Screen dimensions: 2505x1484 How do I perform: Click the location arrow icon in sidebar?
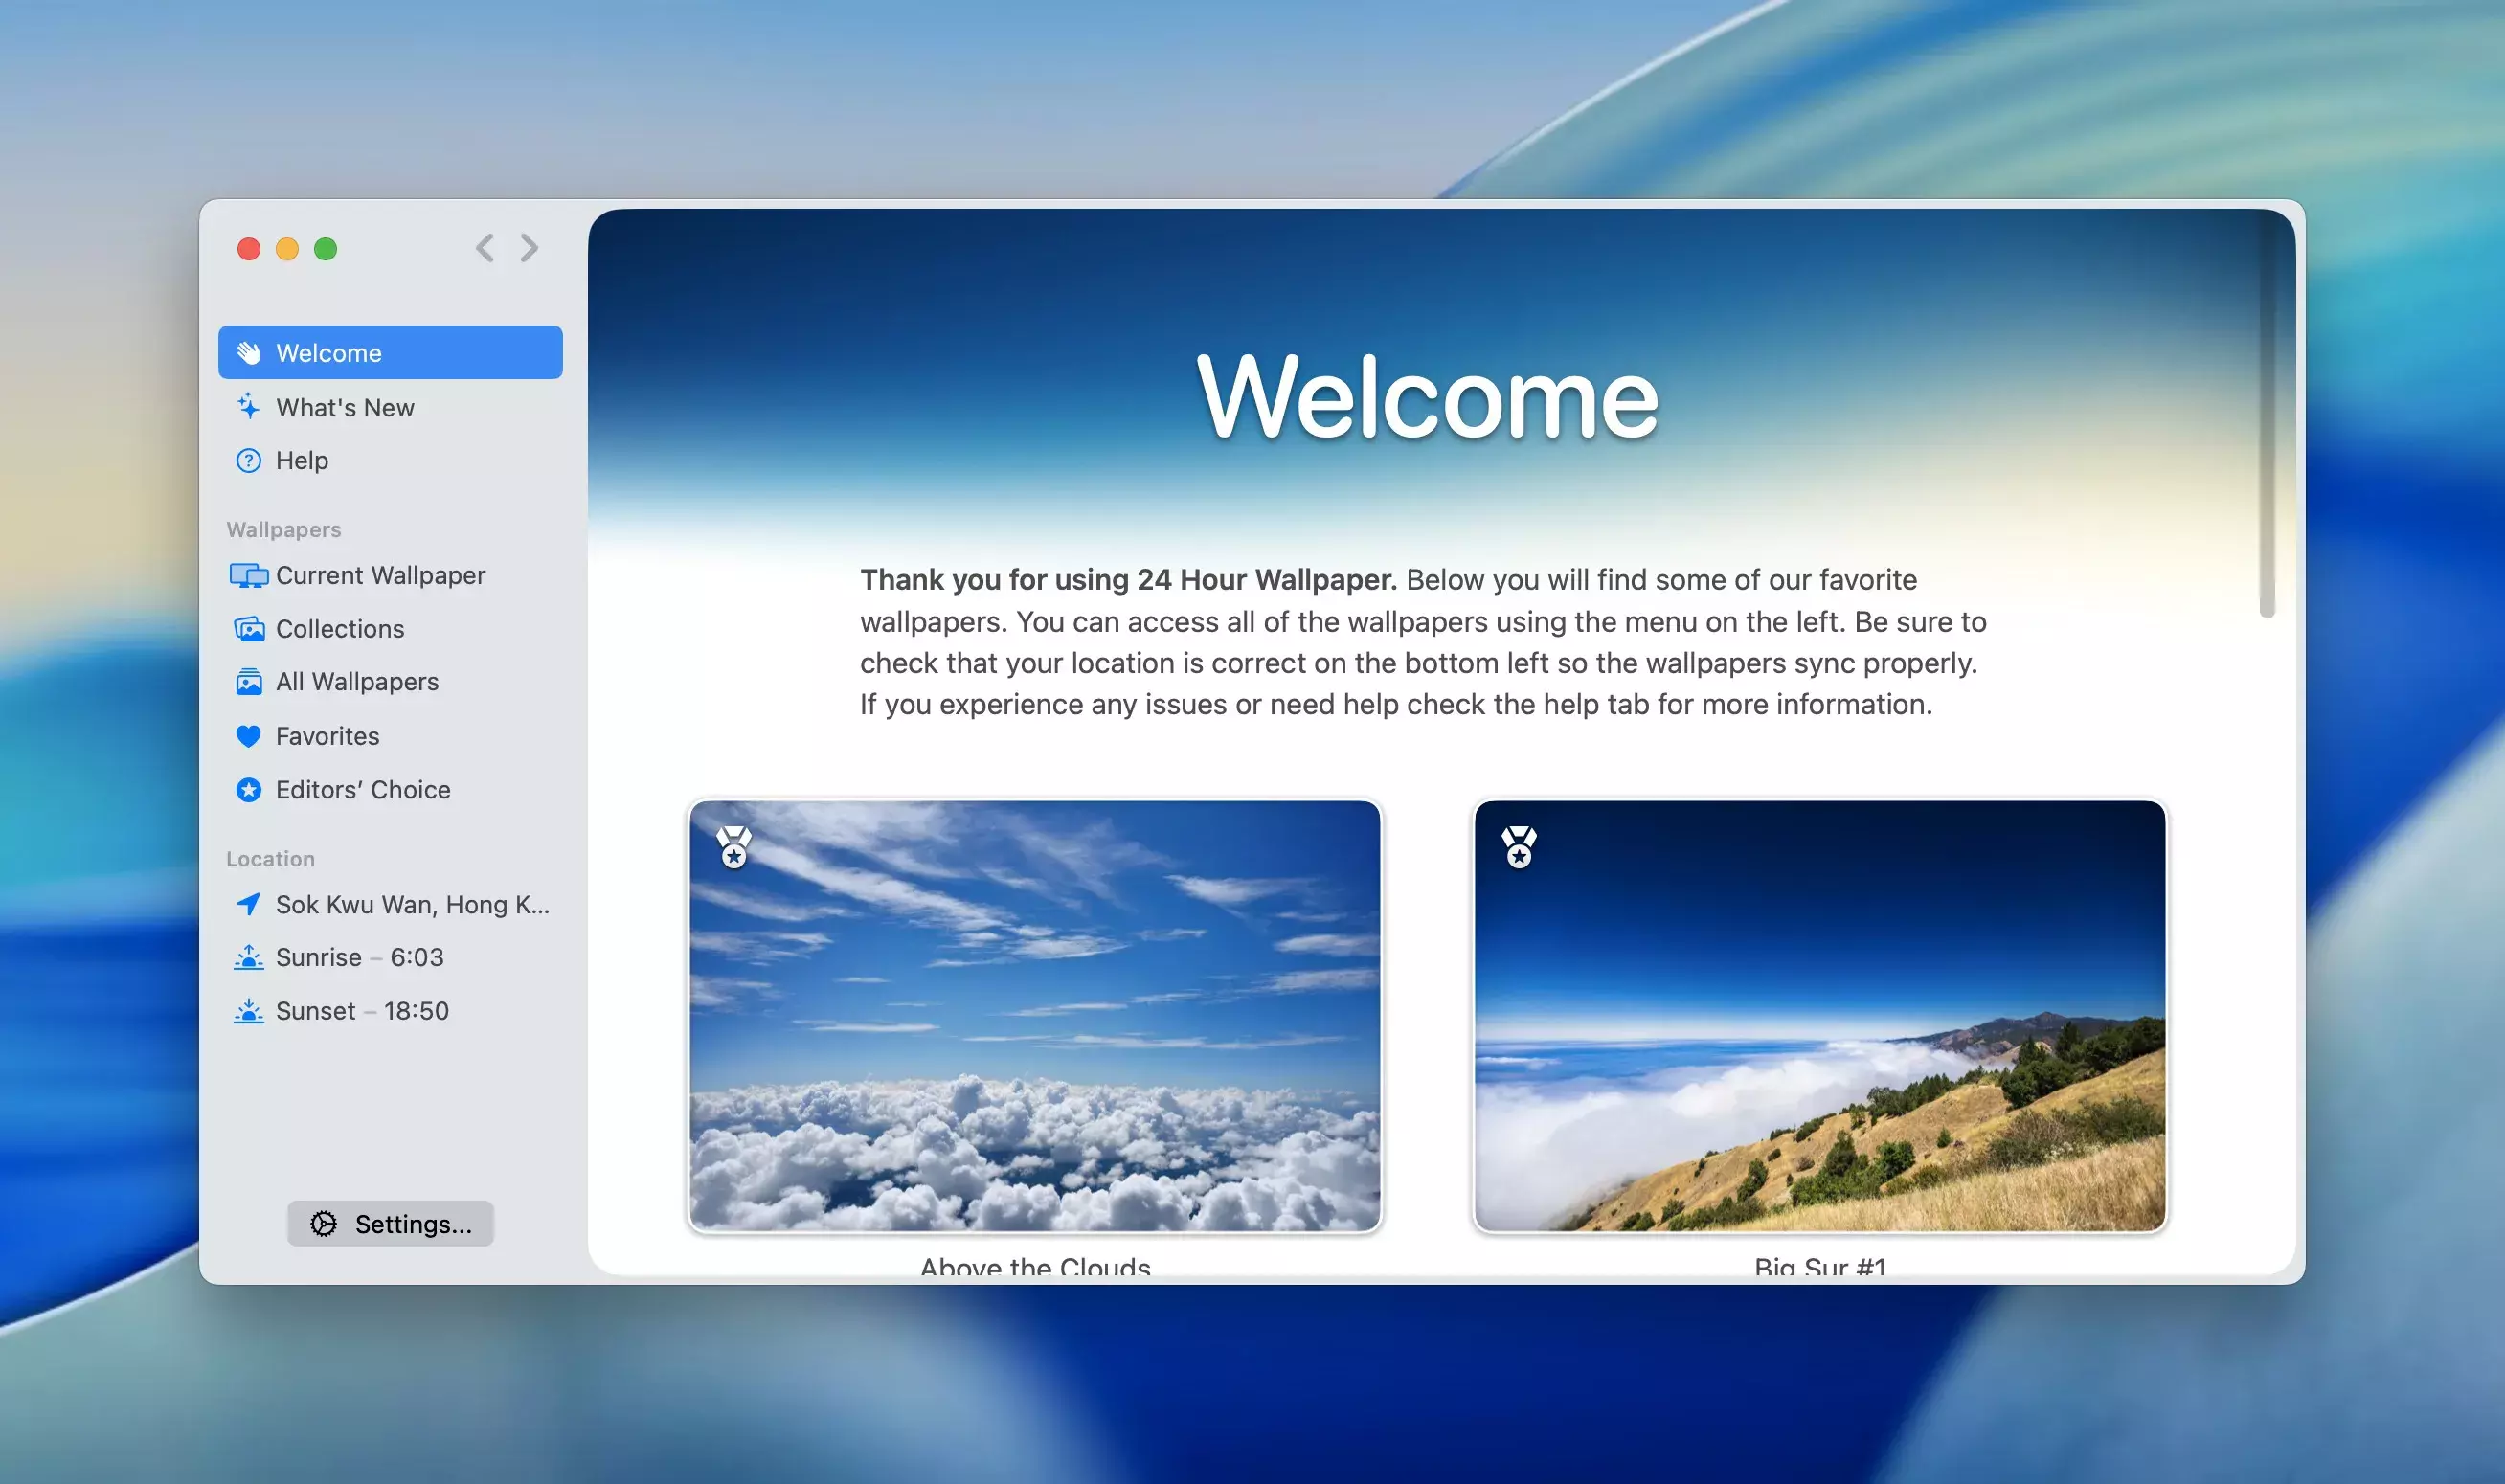(x=248, y=904)
